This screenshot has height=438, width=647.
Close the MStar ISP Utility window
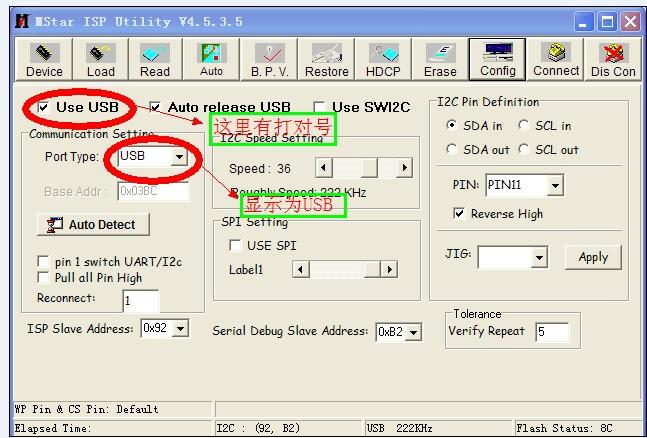[x=630, y=21]
